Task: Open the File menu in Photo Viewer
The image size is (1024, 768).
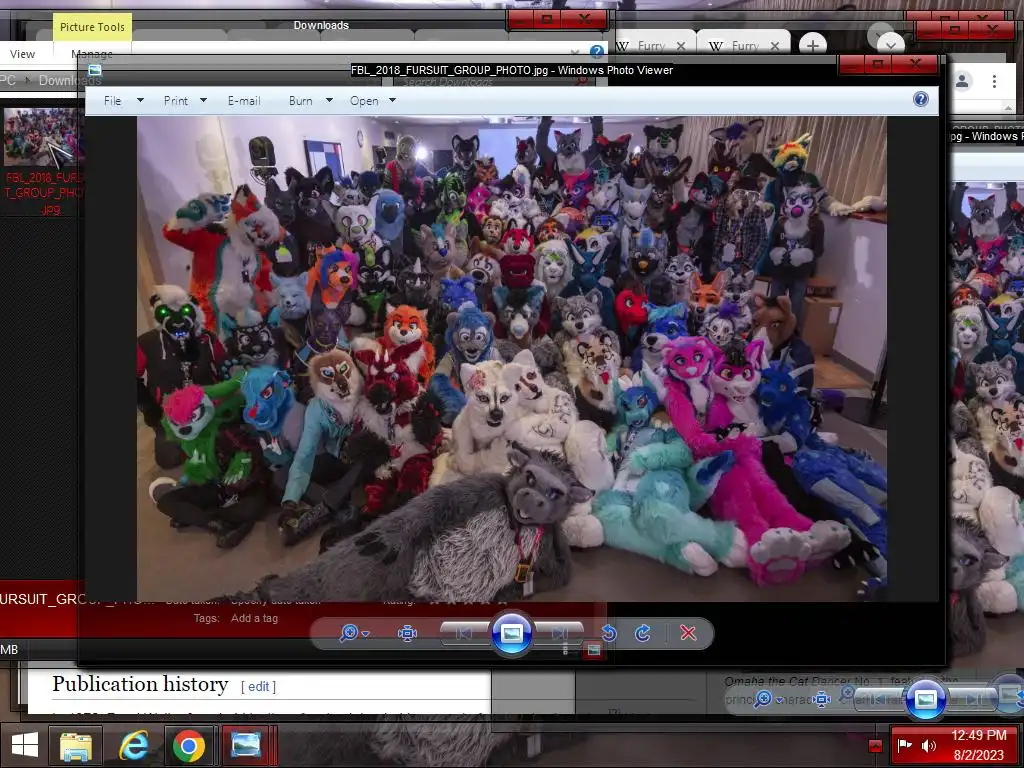Action: coord(112,101)
